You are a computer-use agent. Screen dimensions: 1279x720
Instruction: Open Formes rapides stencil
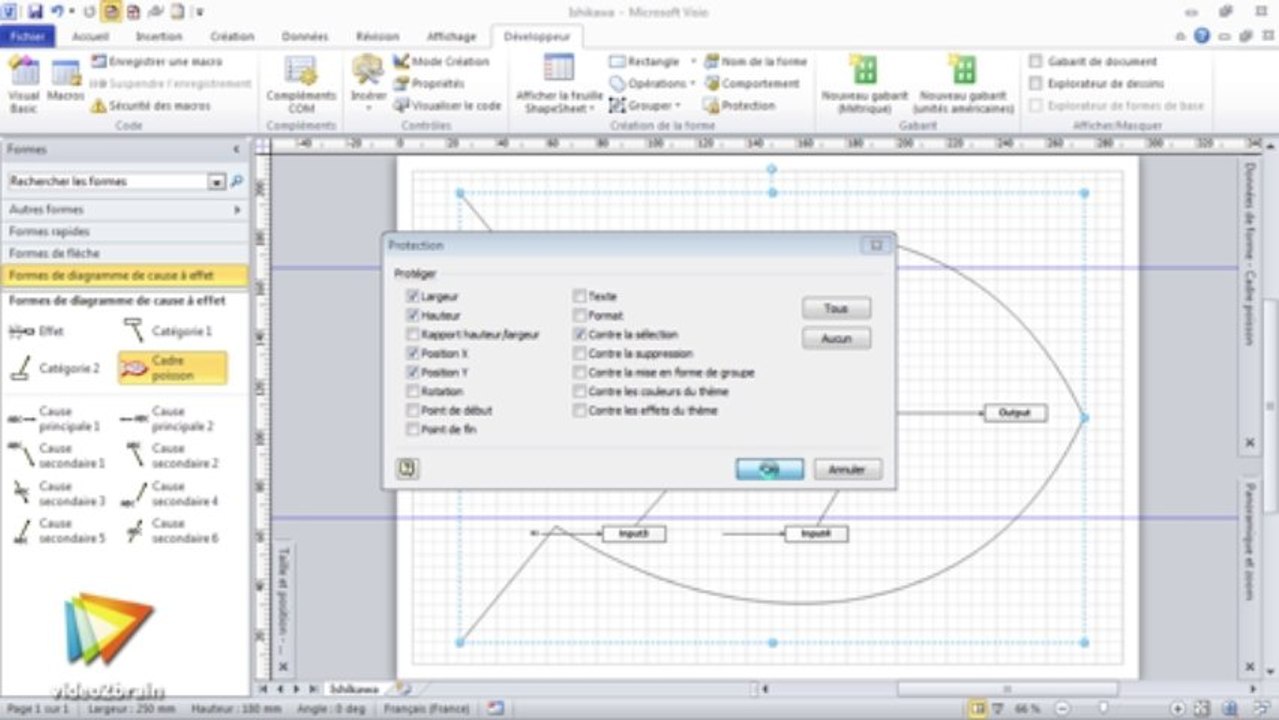tap(124, 231)
